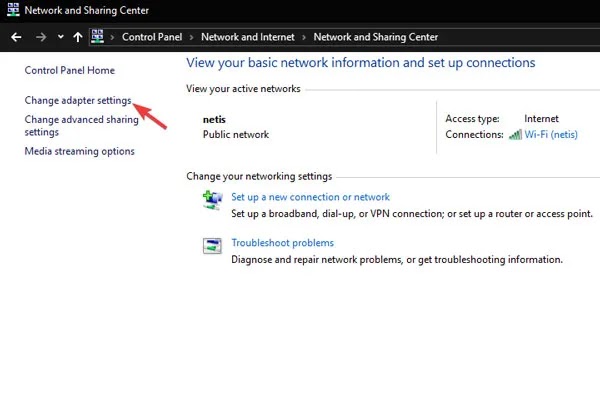The image size is (600, 400).
Task: Click Set up a new connection or network
Action: click(x=310, y=197)
